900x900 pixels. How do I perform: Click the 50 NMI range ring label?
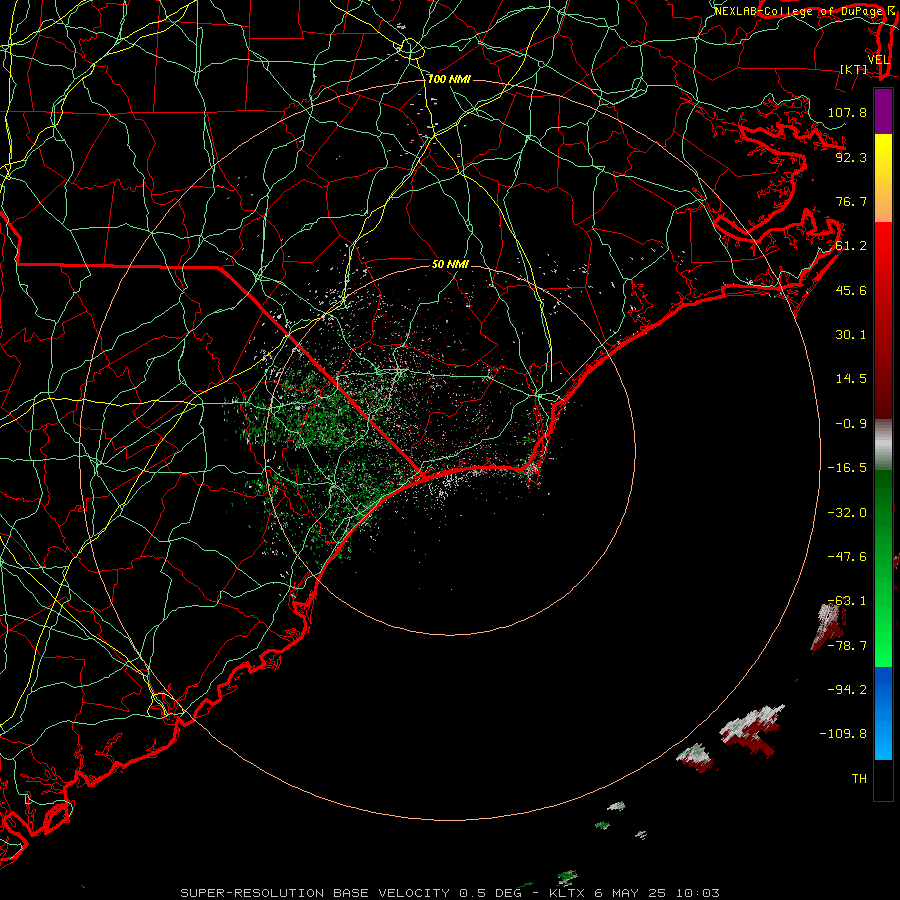pos(450,265)
